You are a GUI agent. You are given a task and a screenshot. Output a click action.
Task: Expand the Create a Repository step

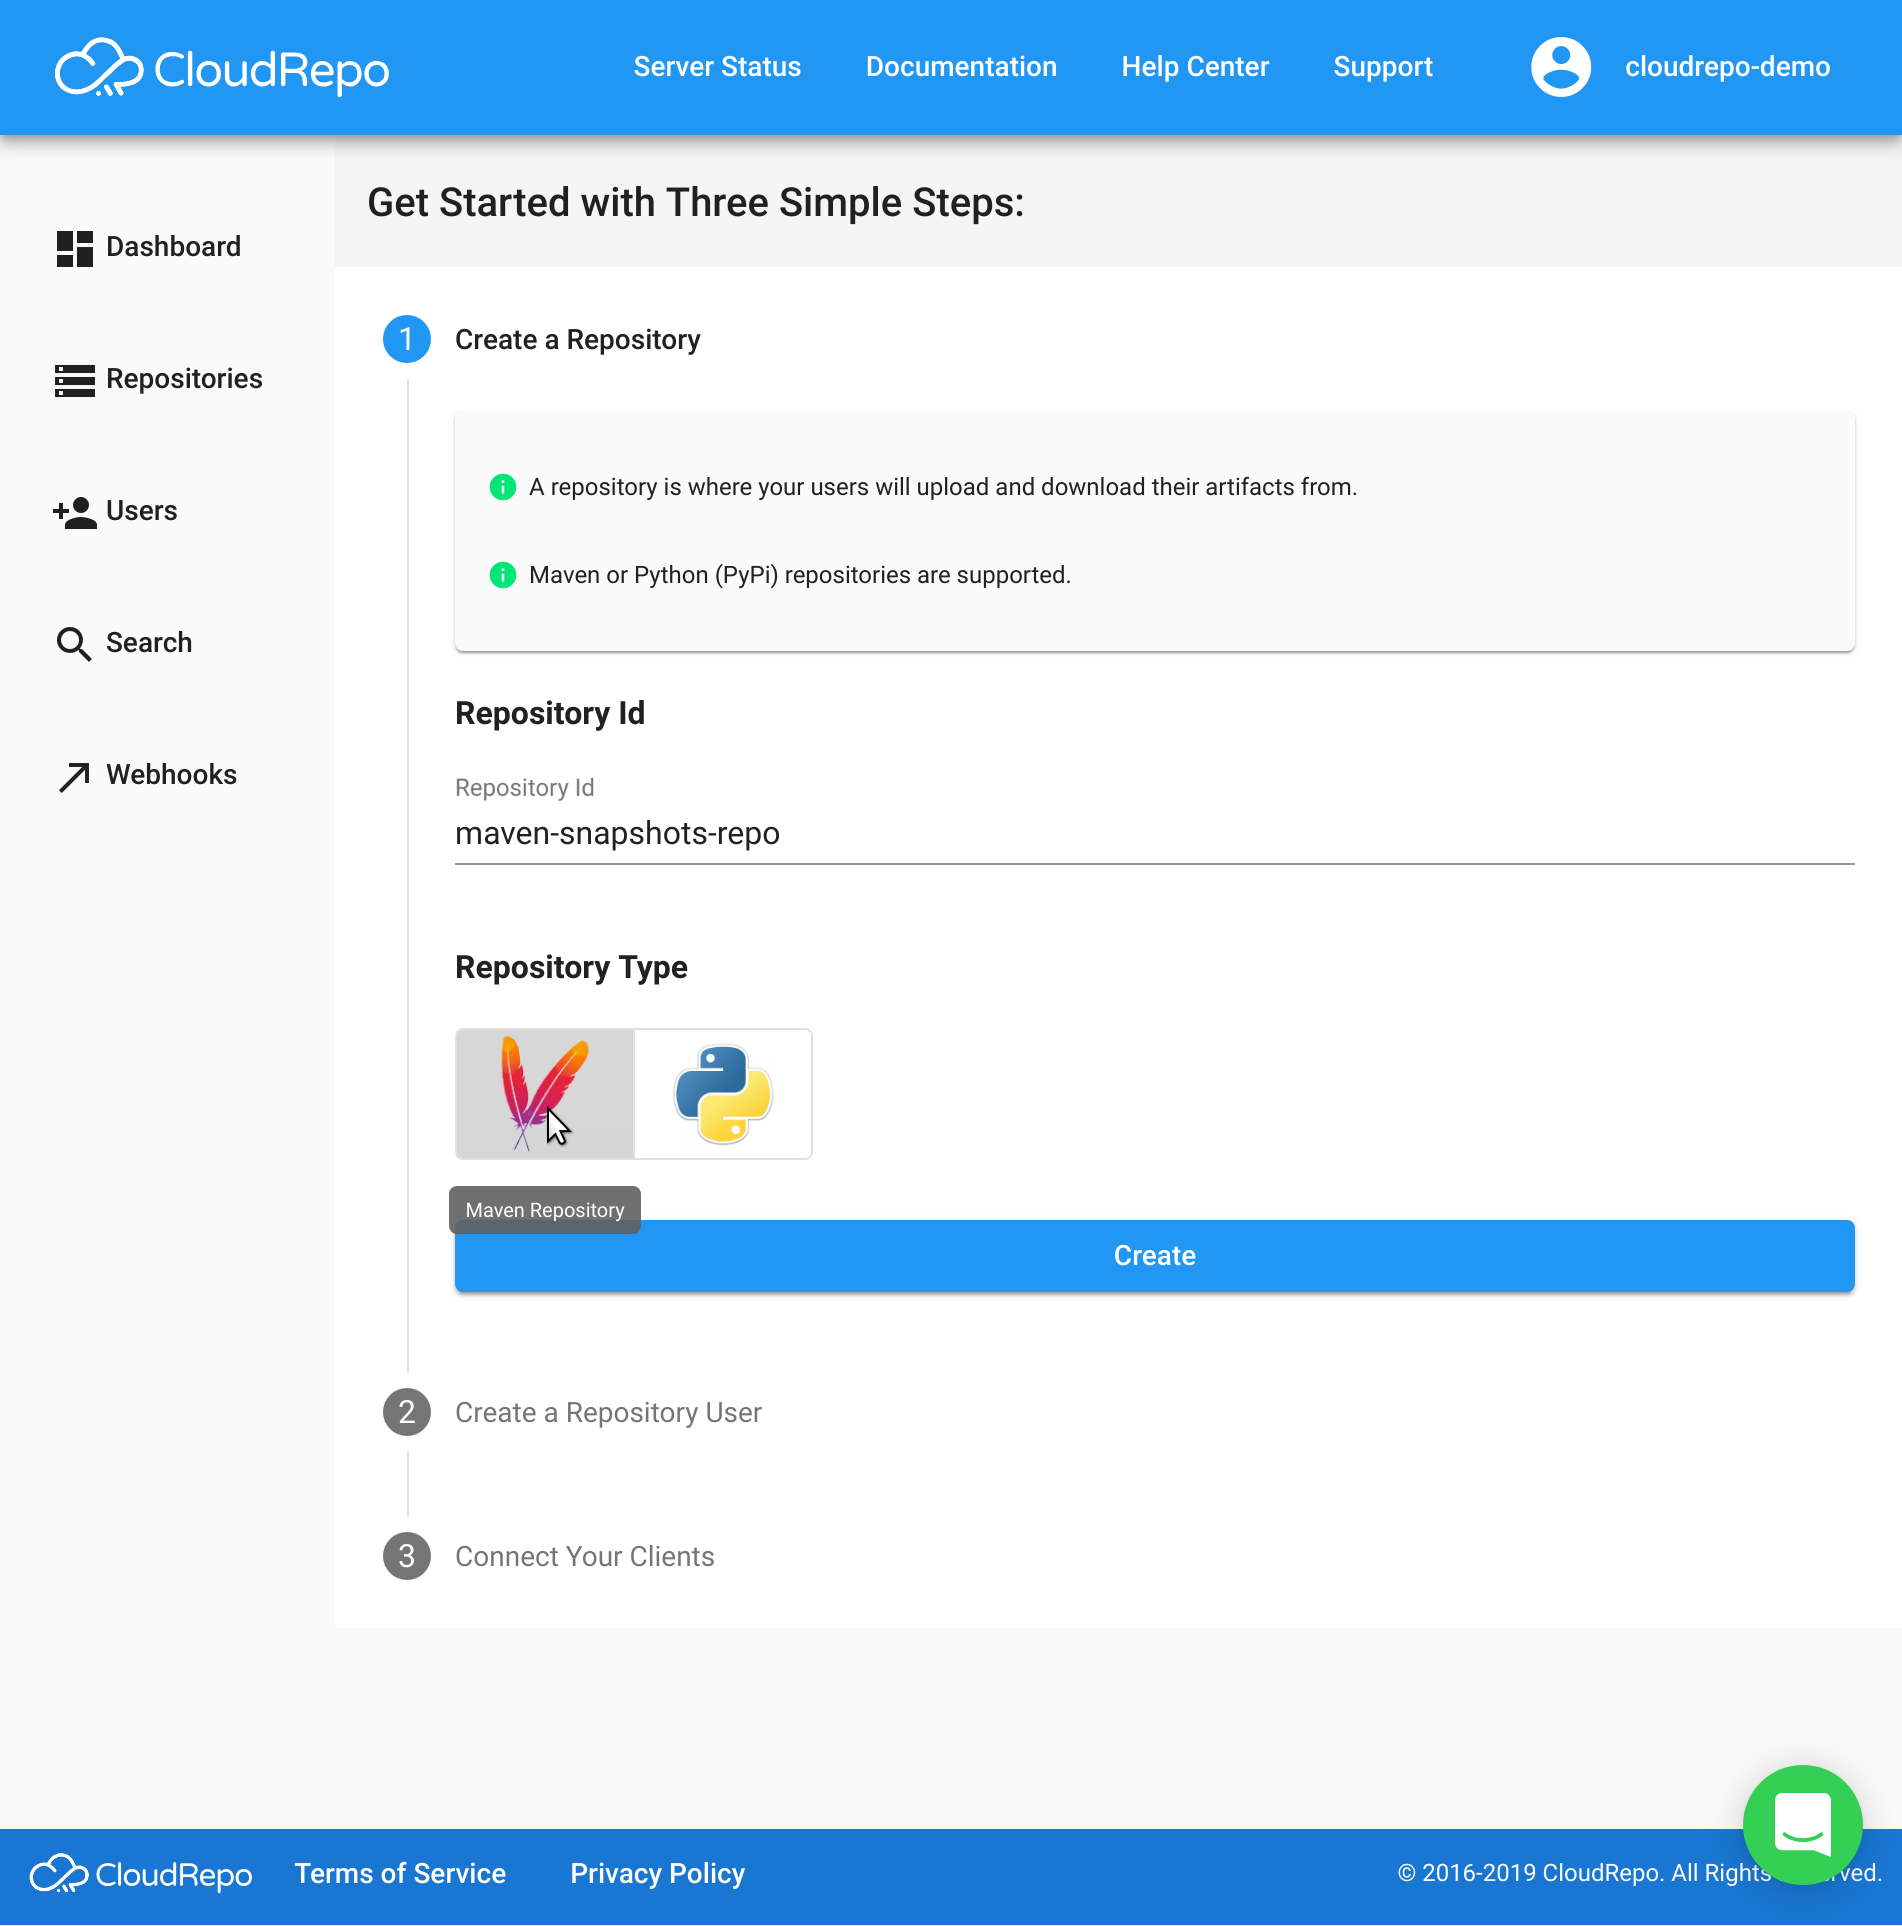point(577,340)
